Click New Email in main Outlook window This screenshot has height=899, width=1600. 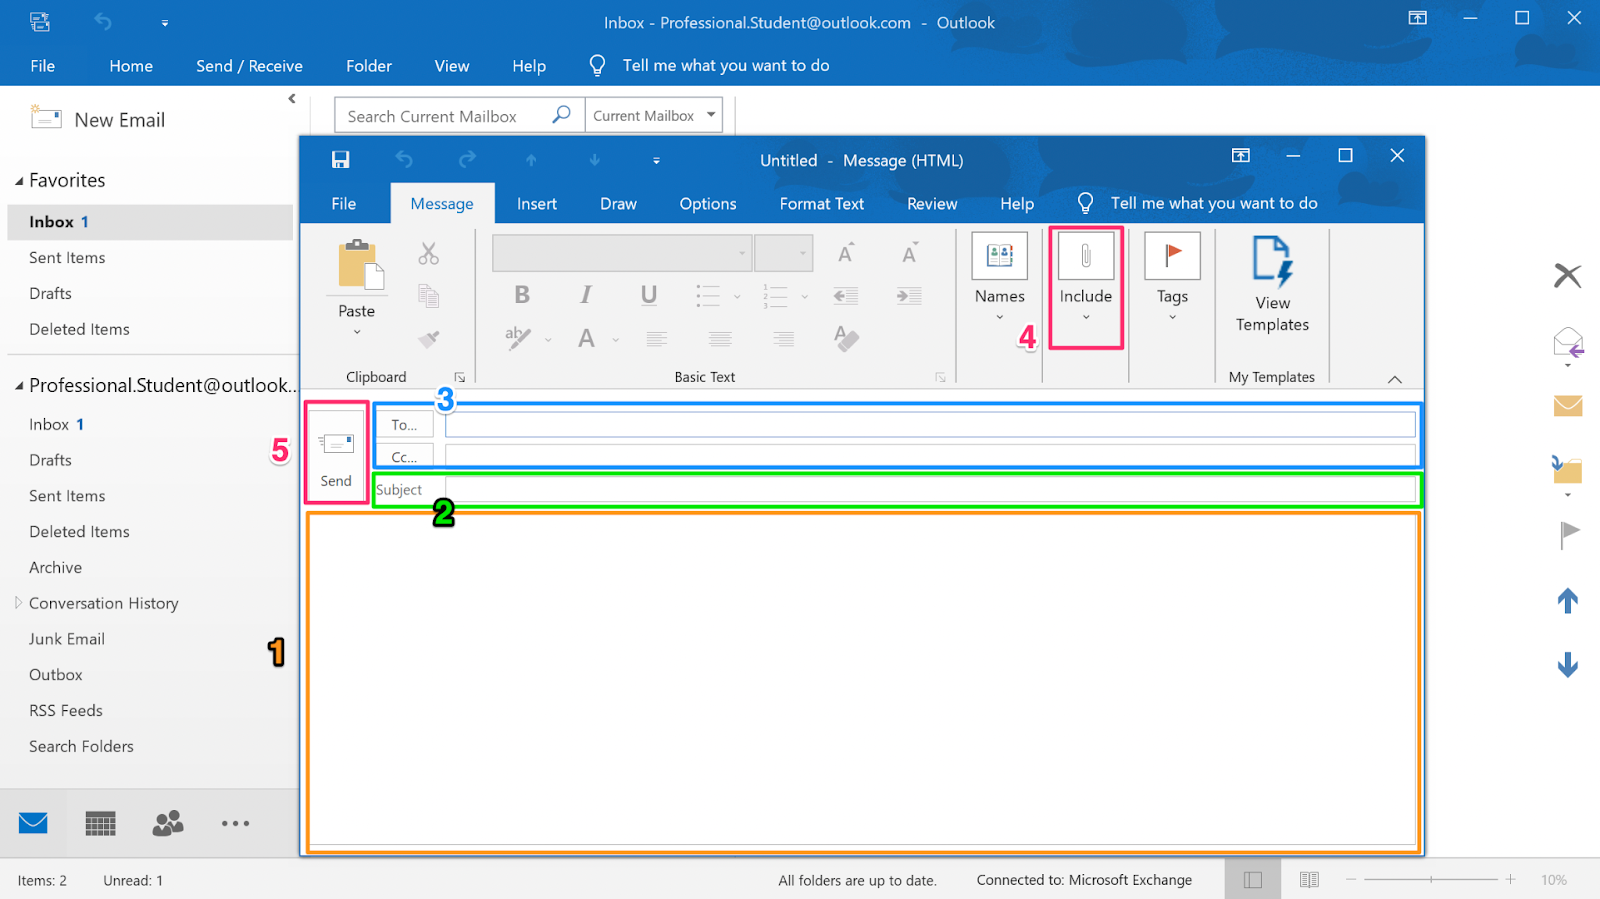[x=98, y=120]
